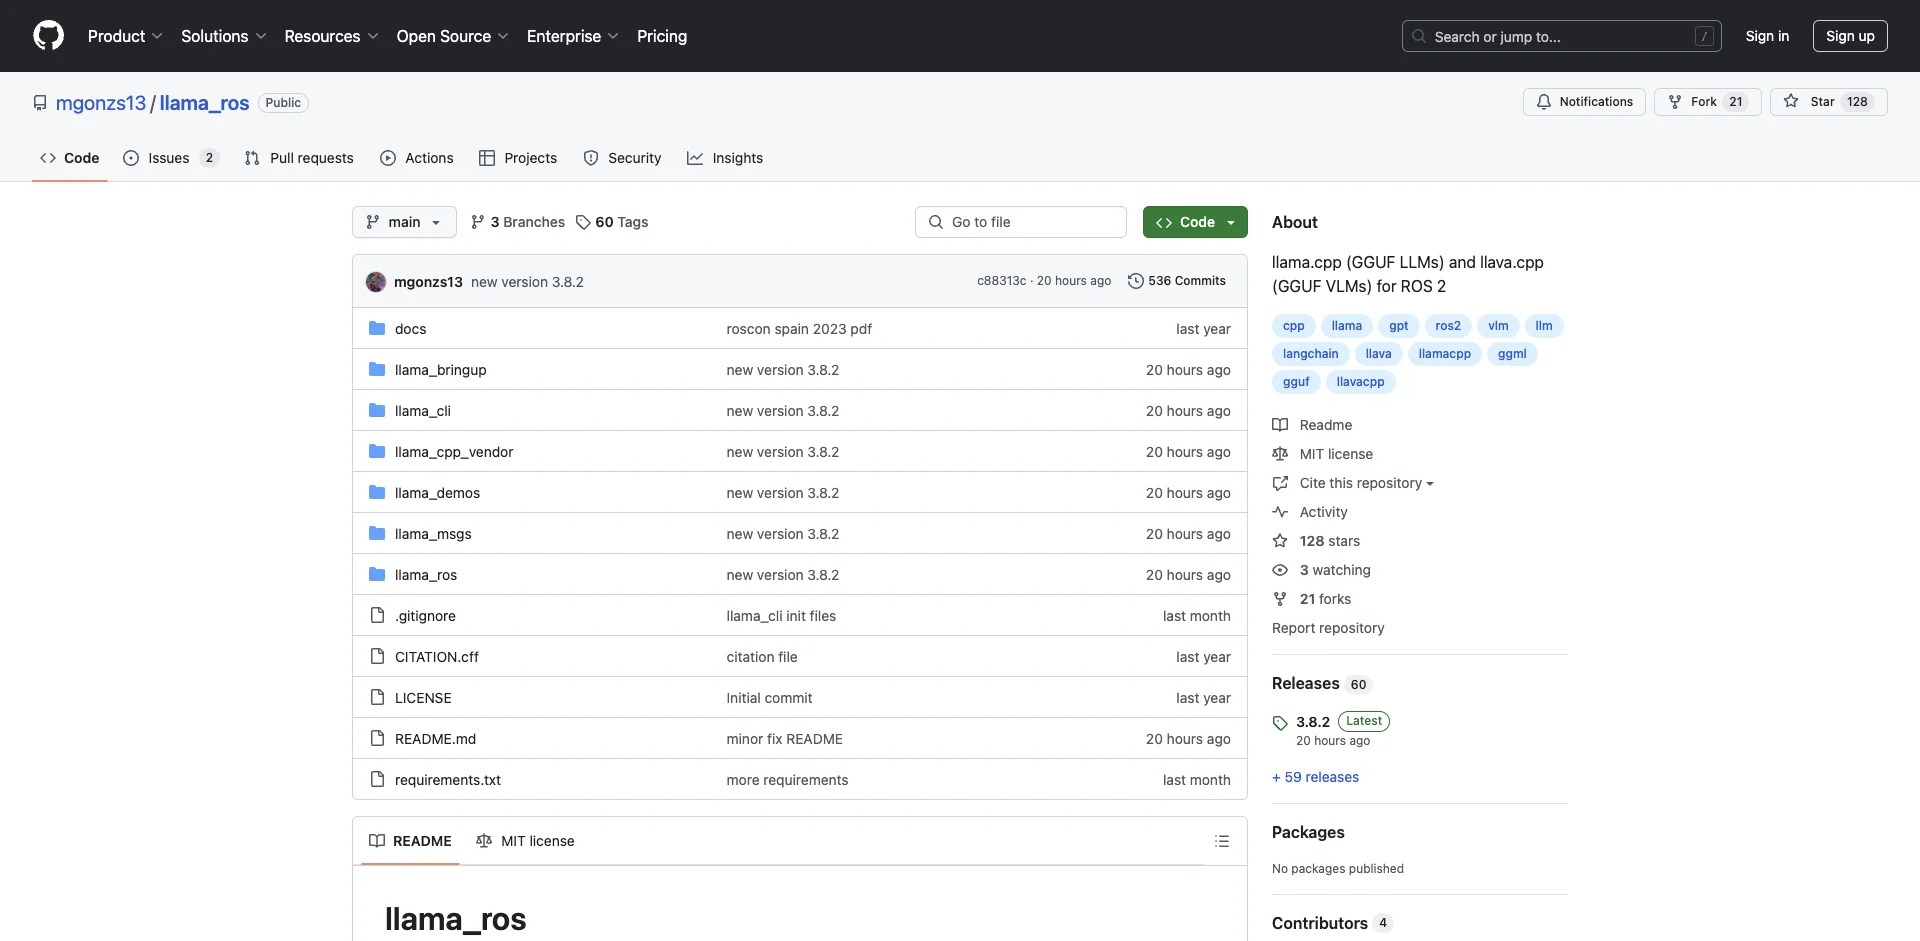The image size is (1920, 941).
Task: Open the green Code dropdown button
Action: click(1195, 222)
